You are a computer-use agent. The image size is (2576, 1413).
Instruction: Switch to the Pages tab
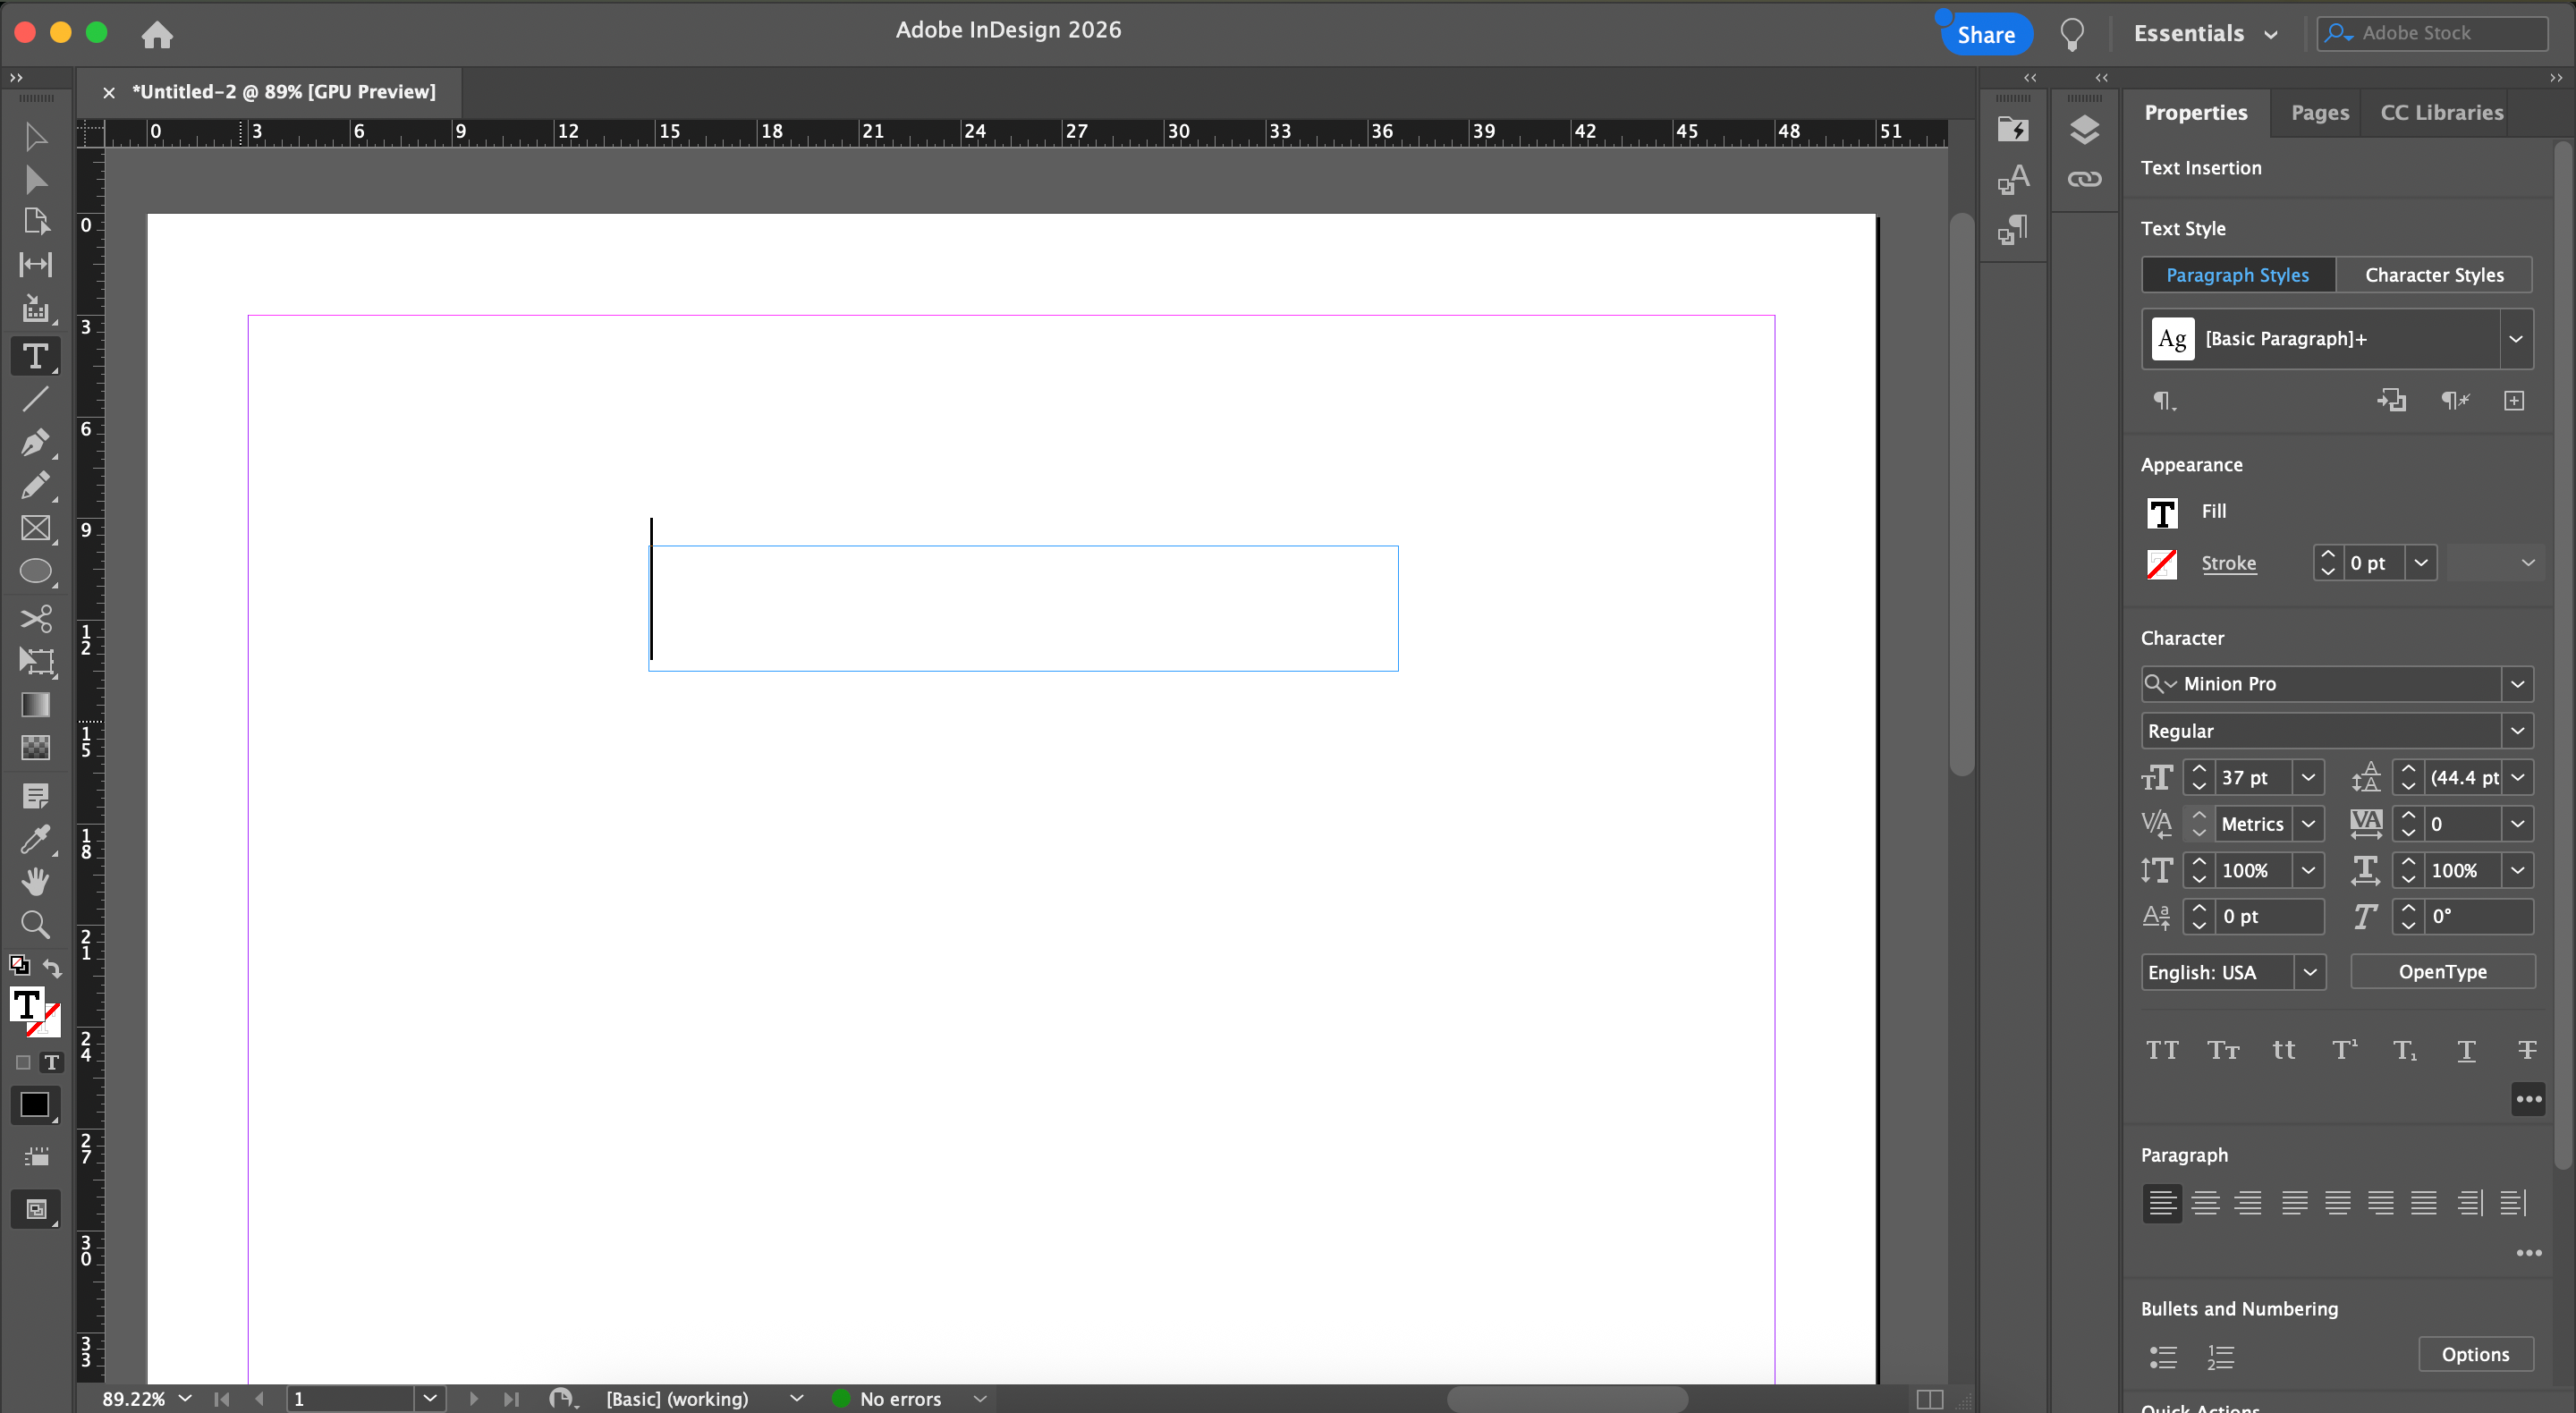[x=2319, y=113]
